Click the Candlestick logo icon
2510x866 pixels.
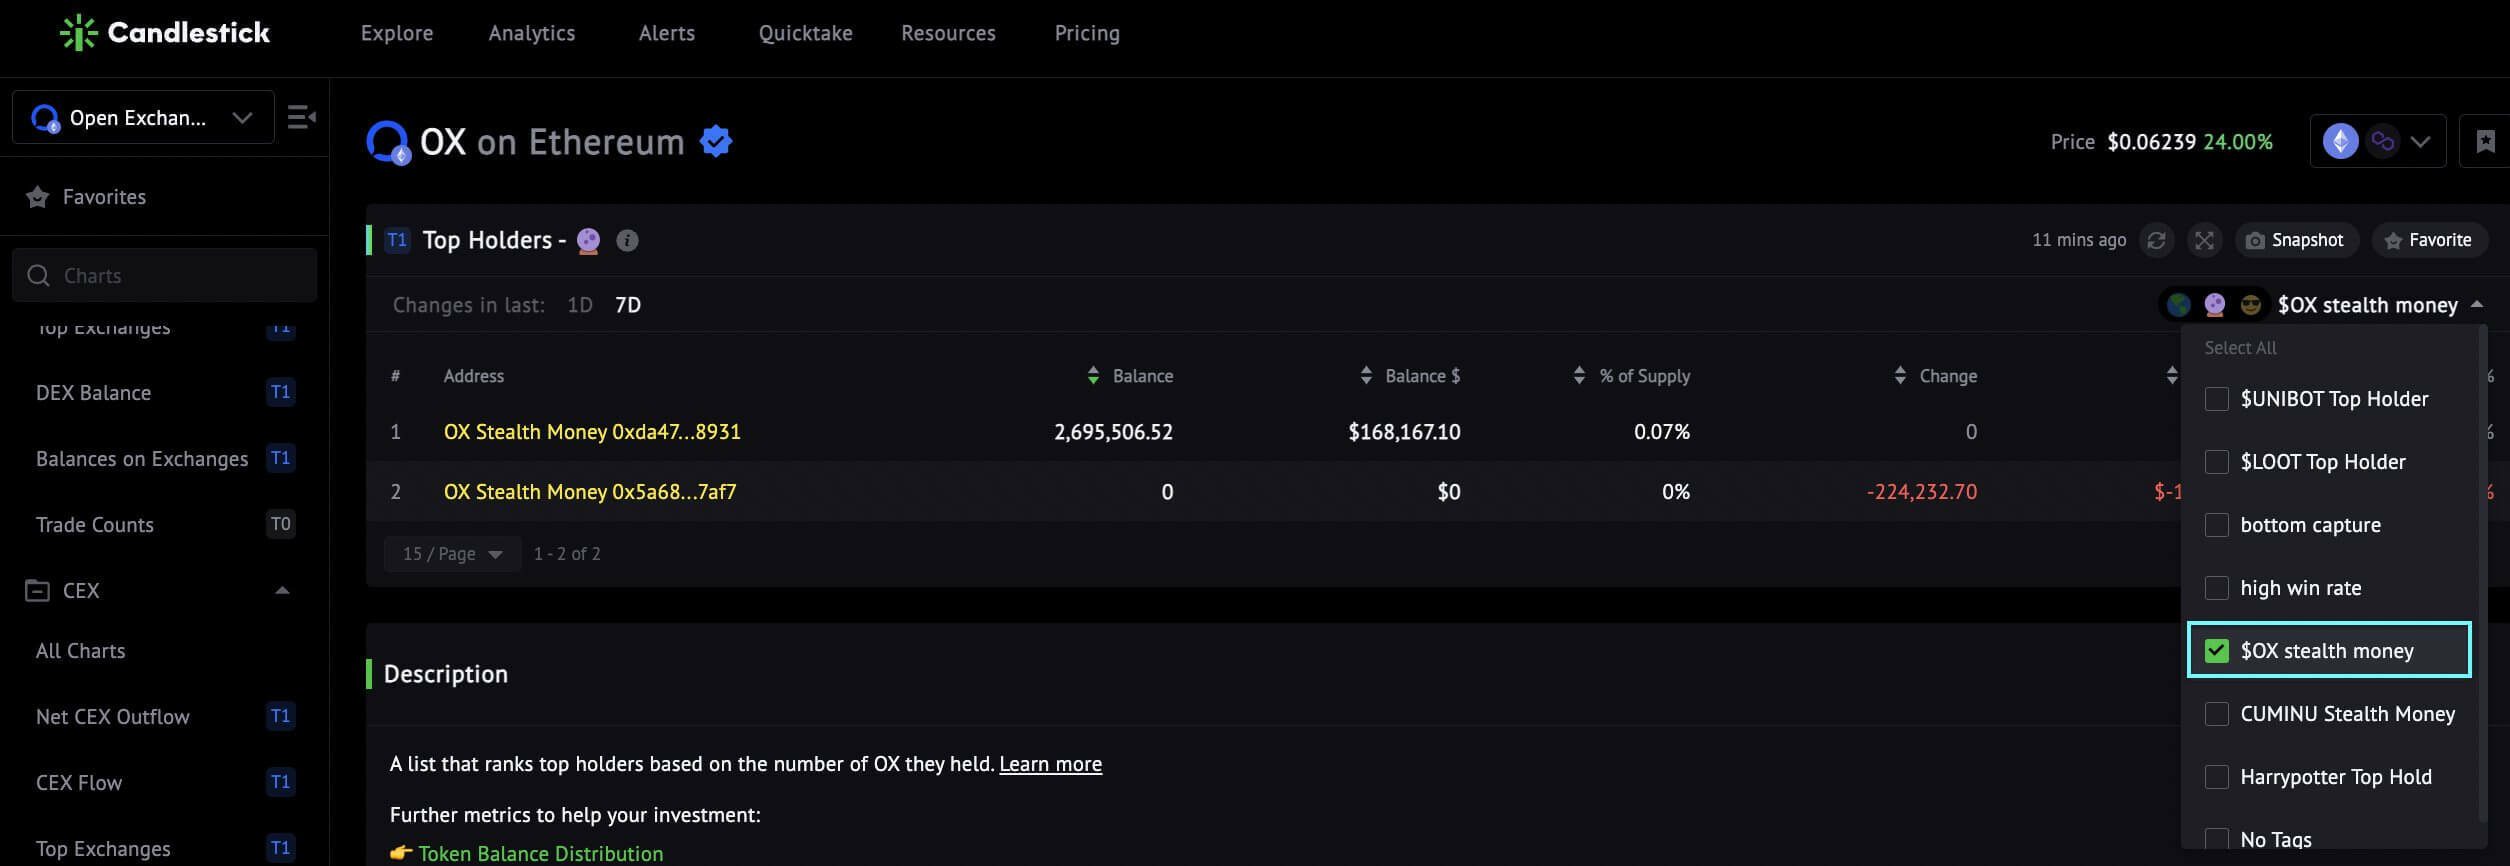78,33
